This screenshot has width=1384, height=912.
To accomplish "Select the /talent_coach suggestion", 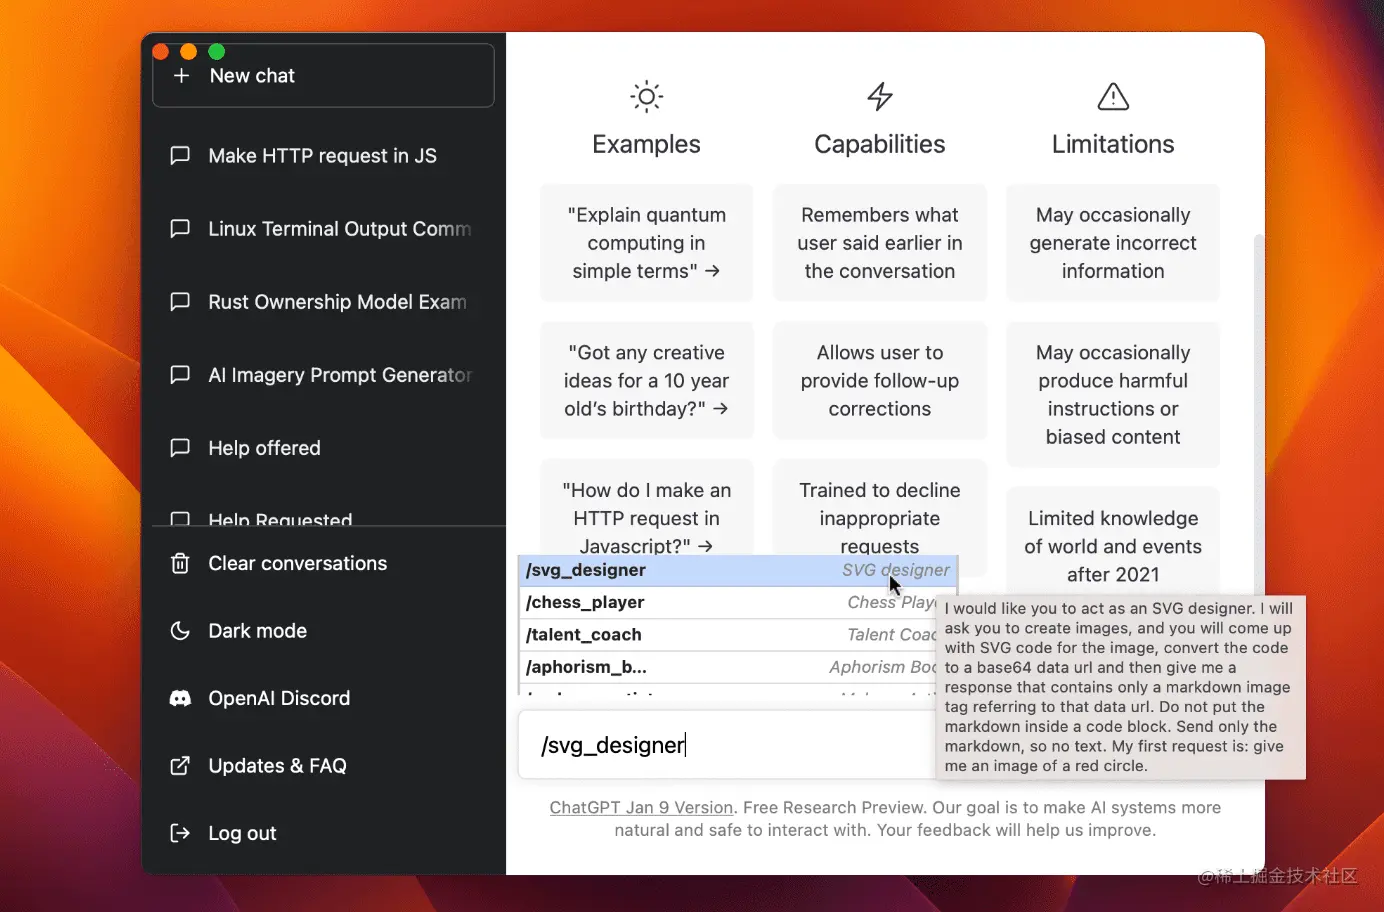I will pyautogui.click(x=730, y=635).
